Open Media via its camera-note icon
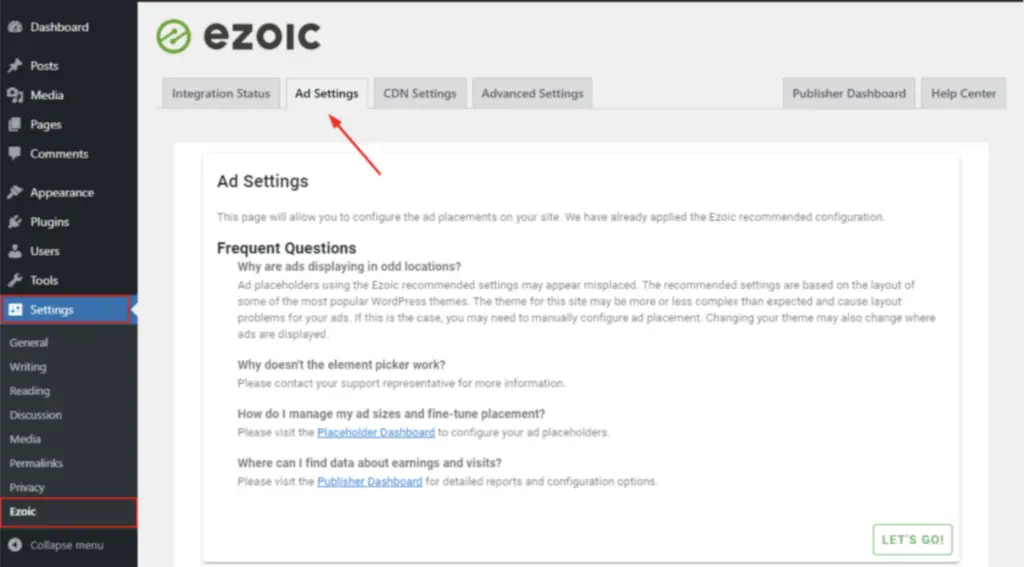Image resolution: width=1024 pixels, height=567 pixels. coord(15,95)
